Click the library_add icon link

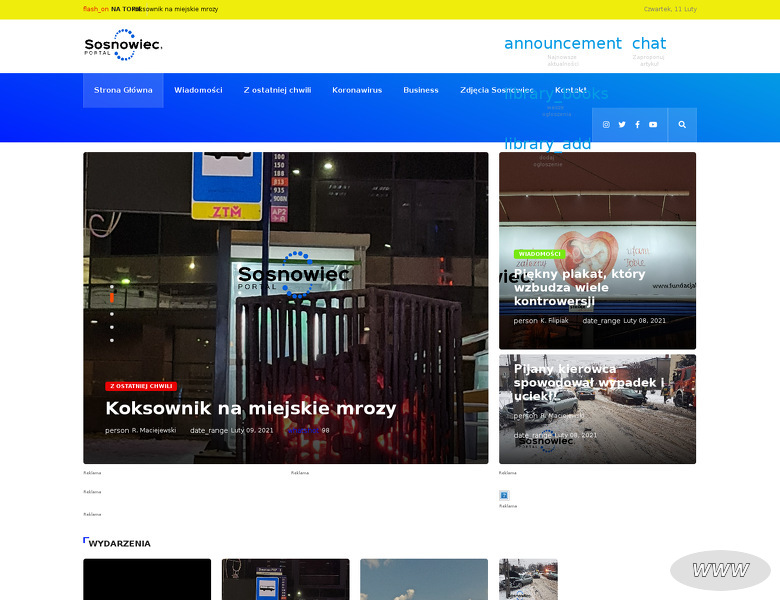(x=548, y=144)
